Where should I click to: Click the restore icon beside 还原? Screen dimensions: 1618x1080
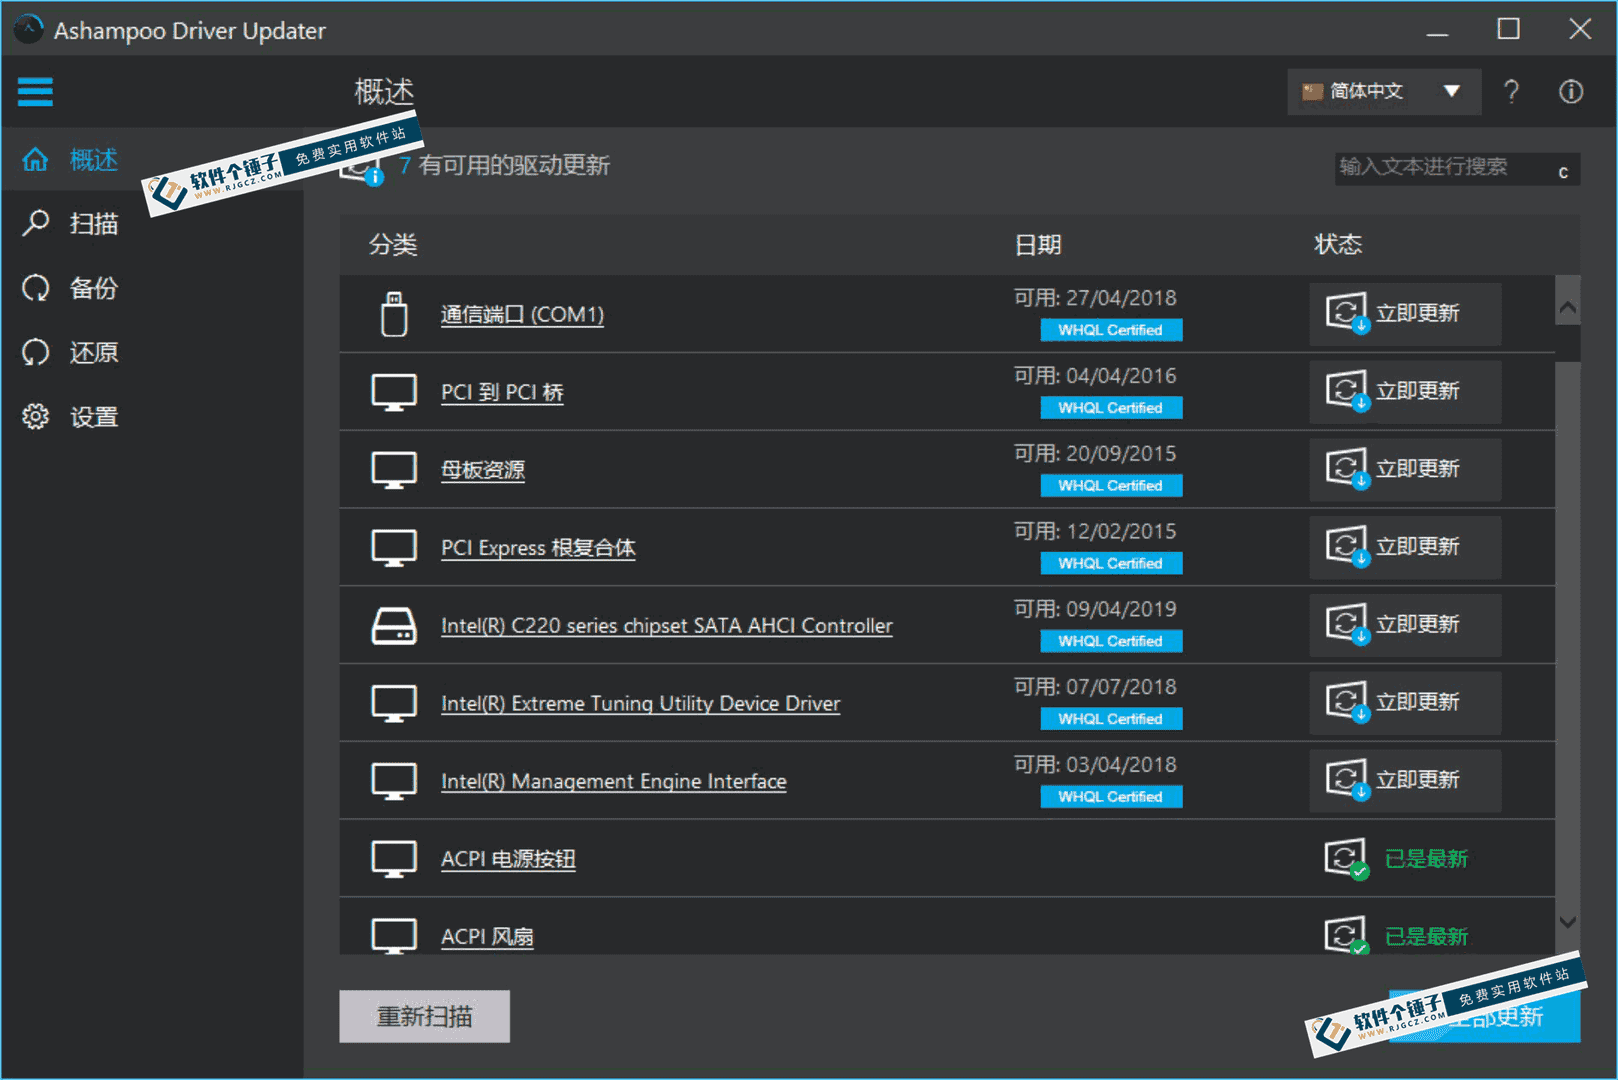coord(35,352)
